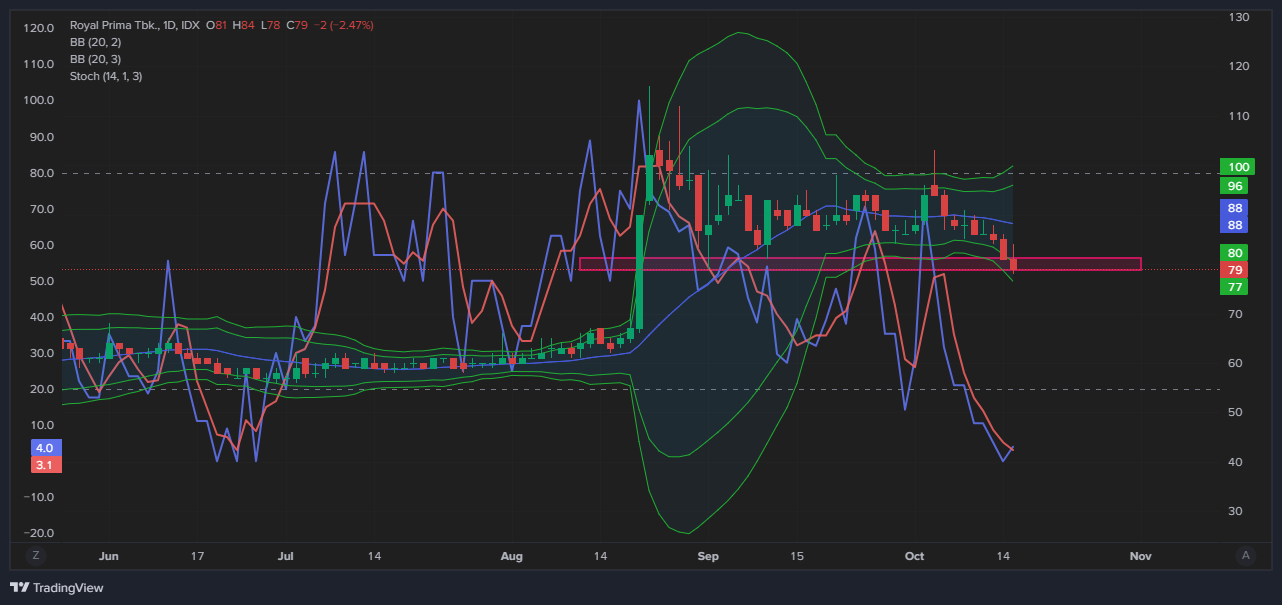Screen dimensions: 1282x605
Task: Click the green 80 price label
Action: pyautogui.click(x=1235, y=253)
